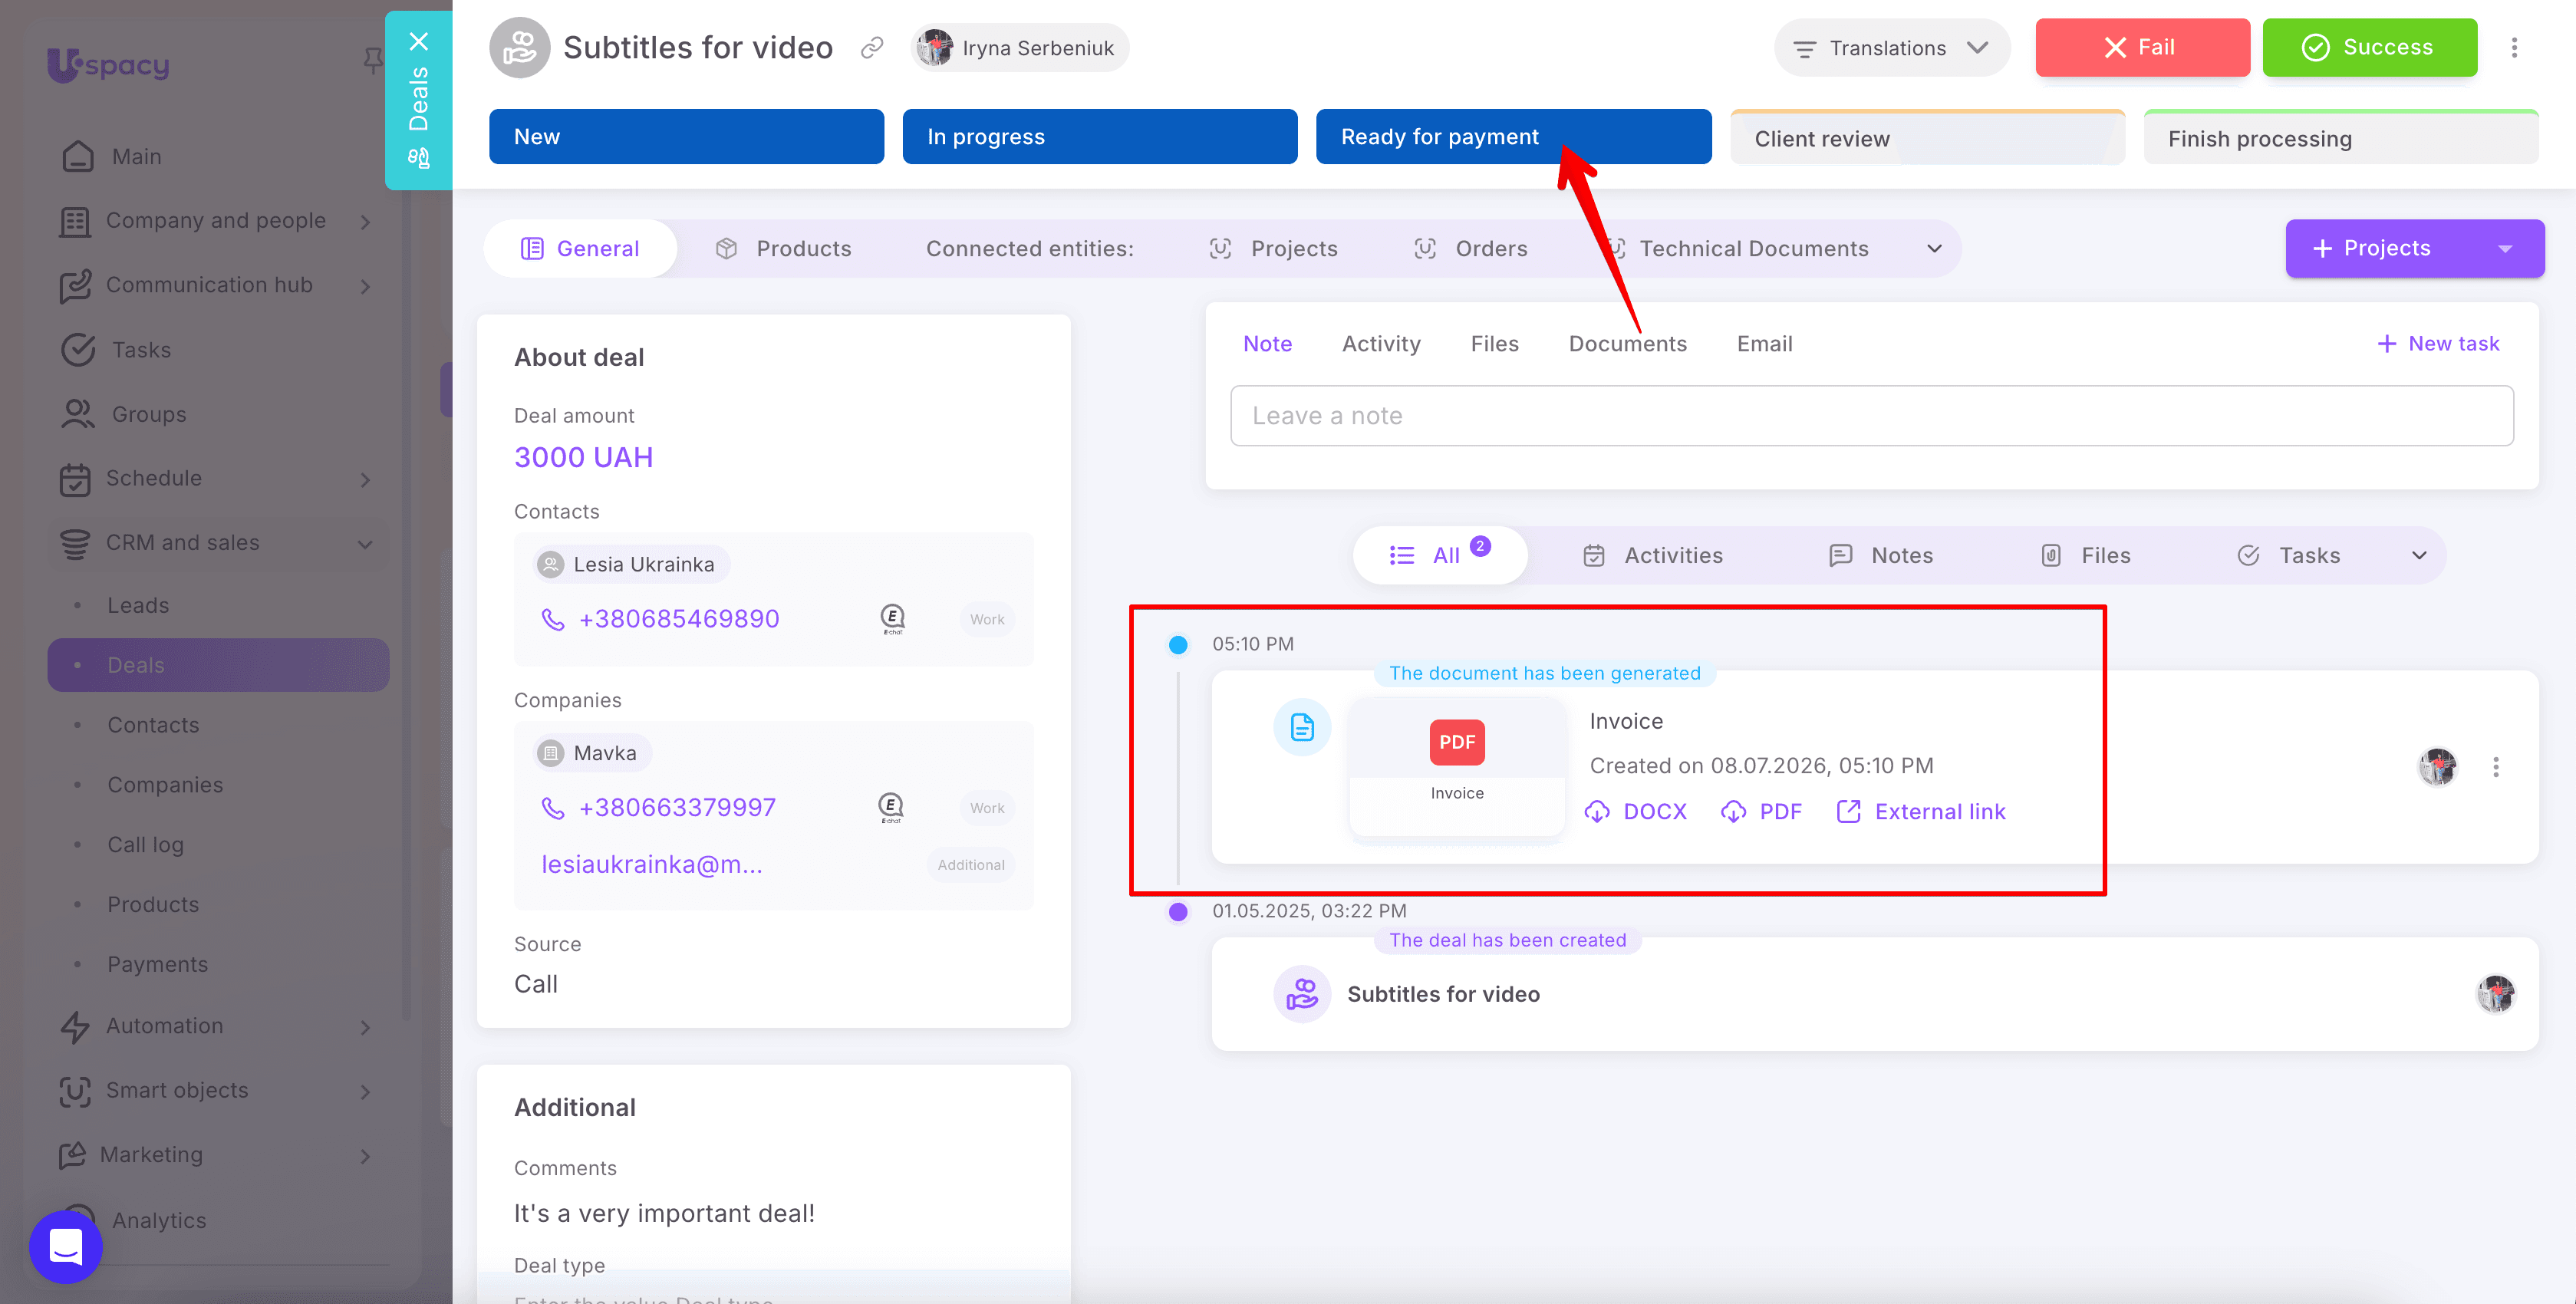Screen dimensions: 2576x1304
Task: Filter the timeline by Tasks
Action: tap(2289, 556)
